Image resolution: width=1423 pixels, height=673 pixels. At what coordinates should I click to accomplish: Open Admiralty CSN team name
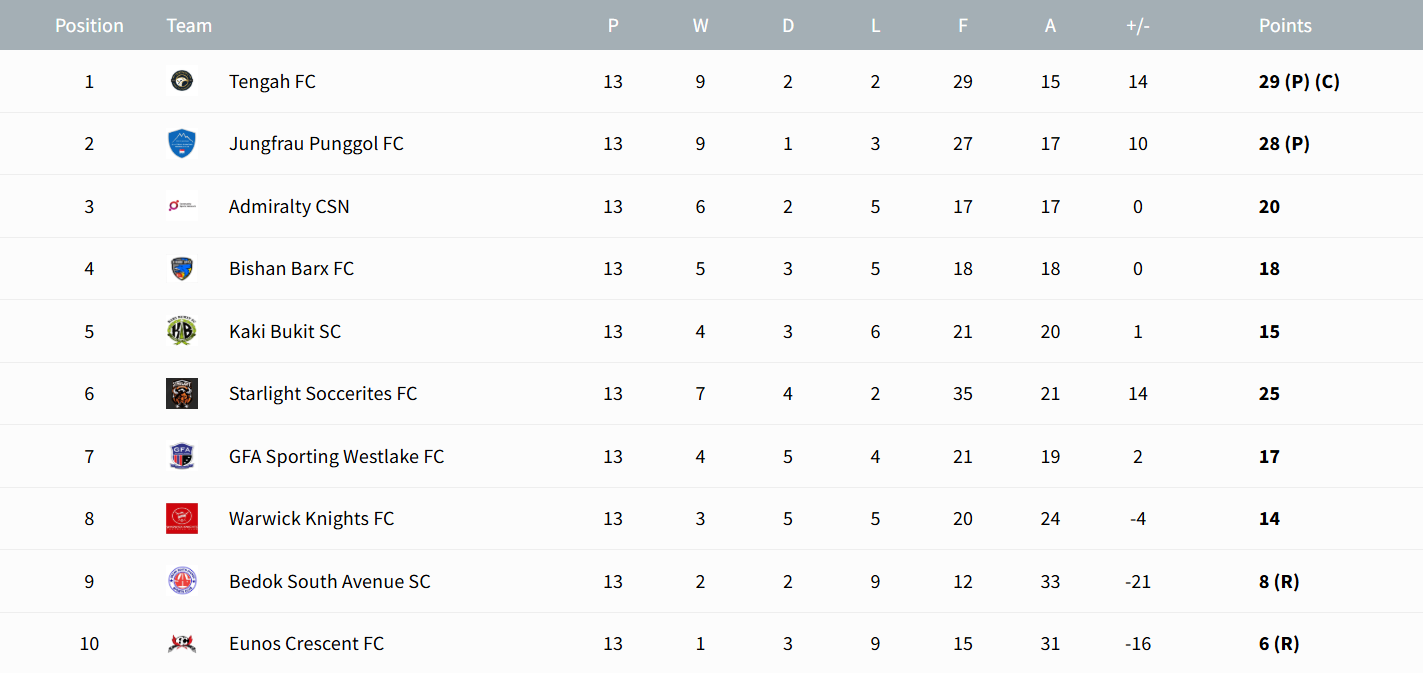pos(289,206)
